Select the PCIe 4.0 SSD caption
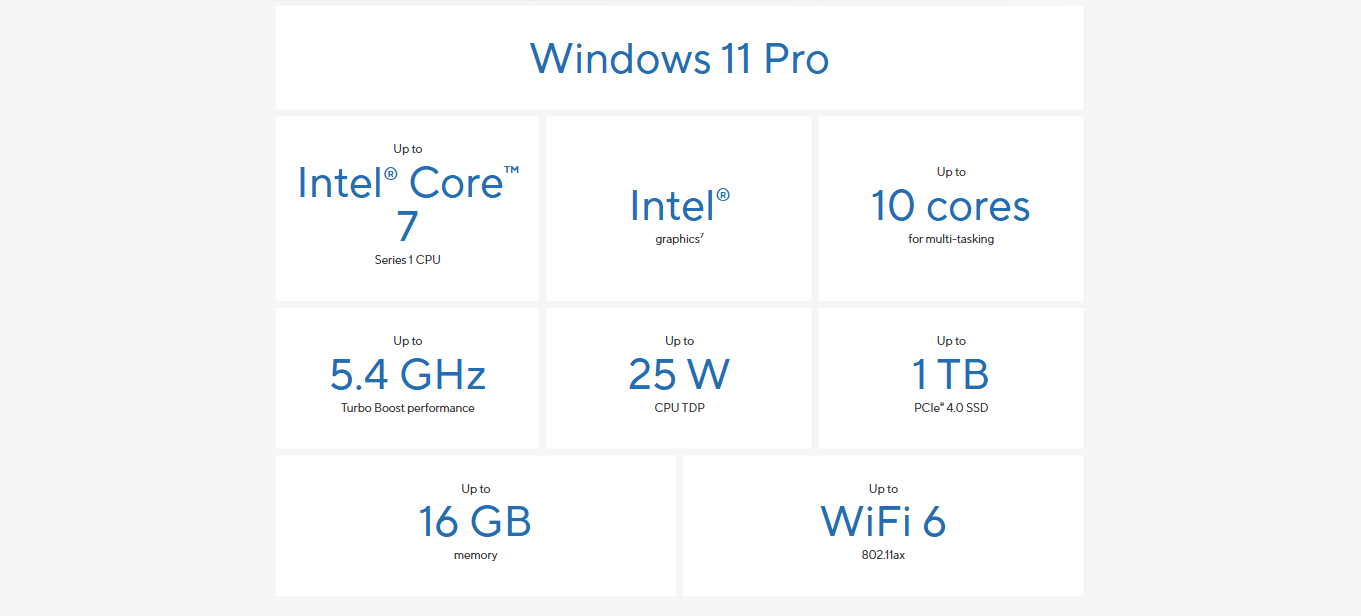Image resolution: width=1361 pixels, height=616 pixels. 950,408
